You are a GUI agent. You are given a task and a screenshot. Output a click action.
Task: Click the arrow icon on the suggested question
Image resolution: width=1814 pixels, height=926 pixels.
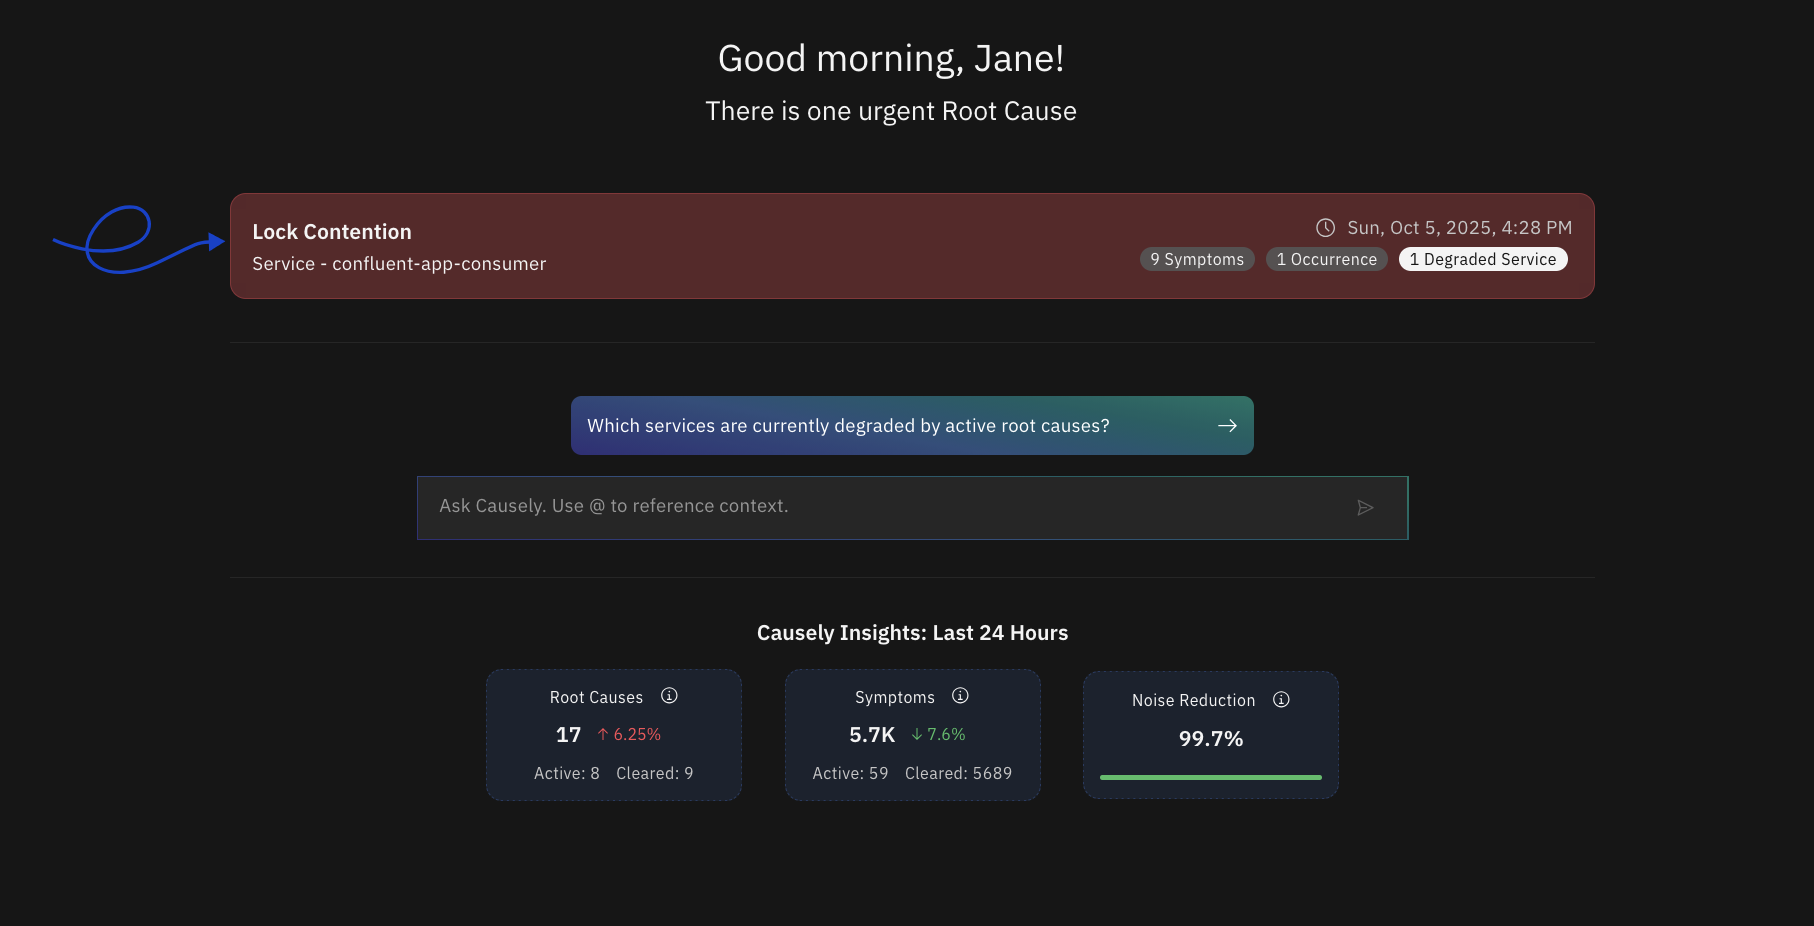coord(1227,426)
